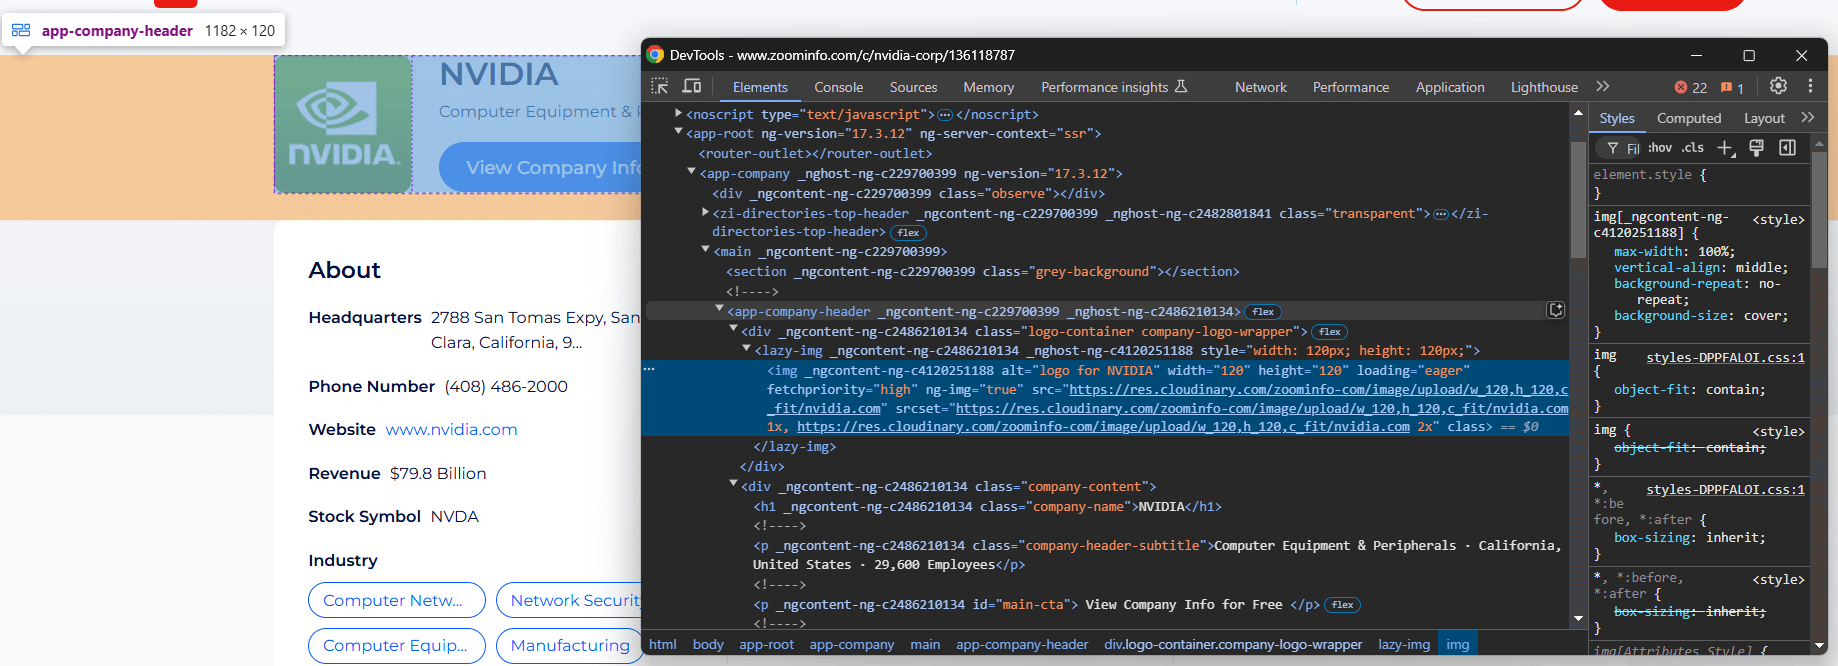Click the Computer Netw... industry tag
1838x666 pixels.
click(x=396, y=600)
